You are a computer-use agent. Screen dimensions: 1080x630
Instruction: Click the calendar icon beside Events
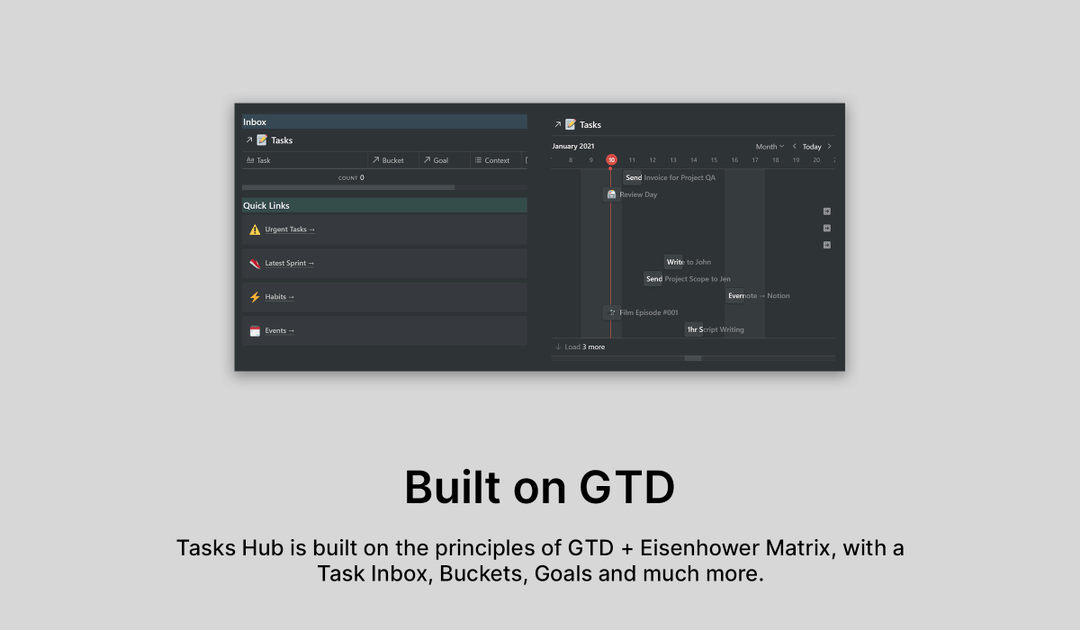click(x=253, y=330)
